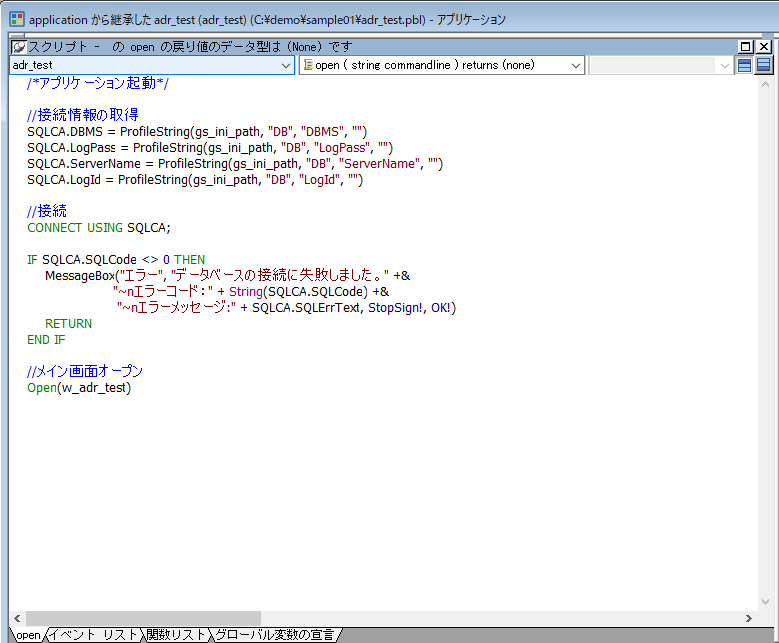Click the RETURN statement in the code

tap(68, 323)
